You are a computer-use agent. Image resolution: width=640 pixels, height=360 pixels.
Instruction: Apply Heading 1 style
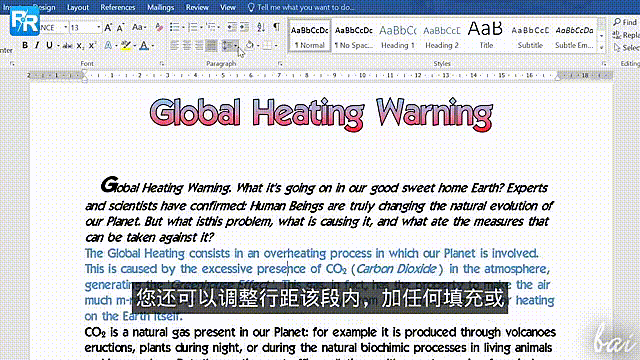click(398, 36)
